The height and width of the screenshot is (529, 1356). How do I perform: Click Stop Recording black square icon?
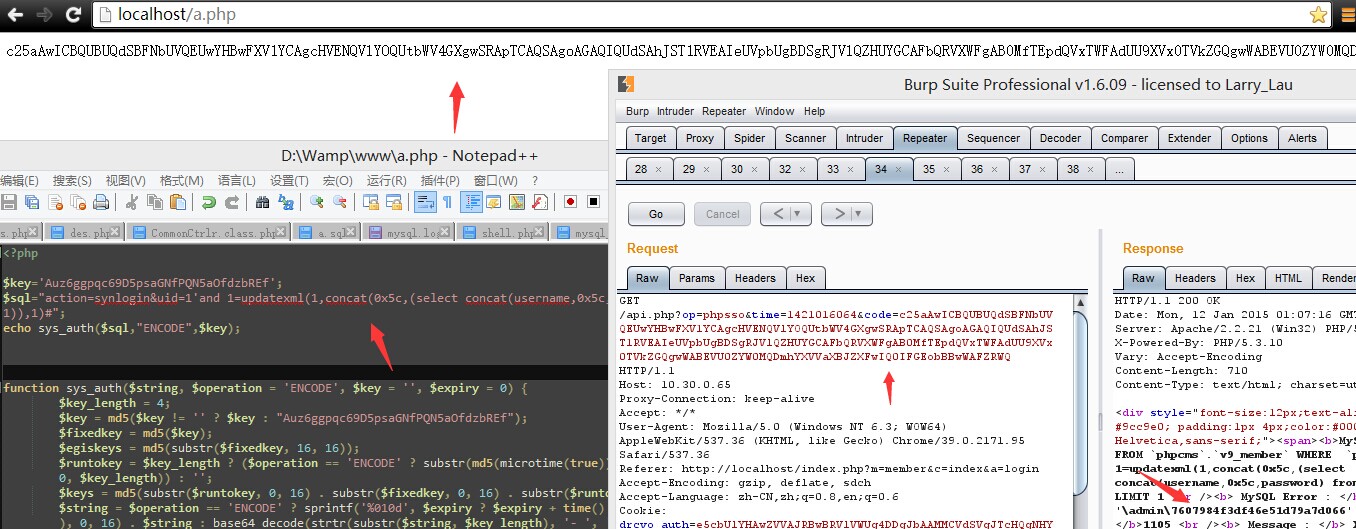click(x=593, y=202)
